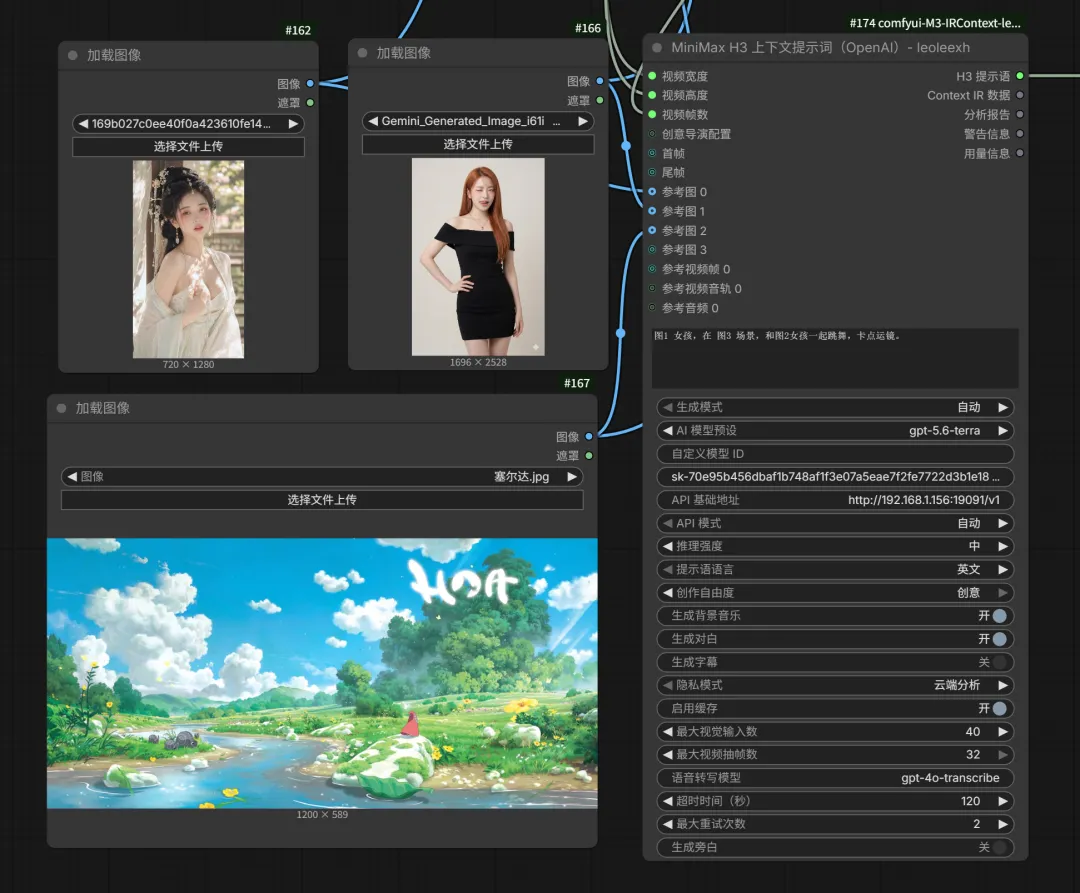1080x893 pixels.
Task: Open the 塞尔达.jpg image selector
Action: coord(322,476)
